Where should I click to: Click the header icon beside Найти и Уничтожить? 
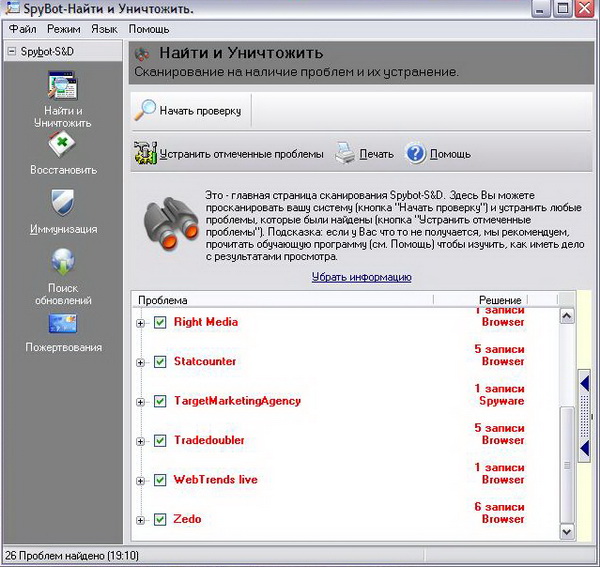pyautogui.click(x=142, y=54)
